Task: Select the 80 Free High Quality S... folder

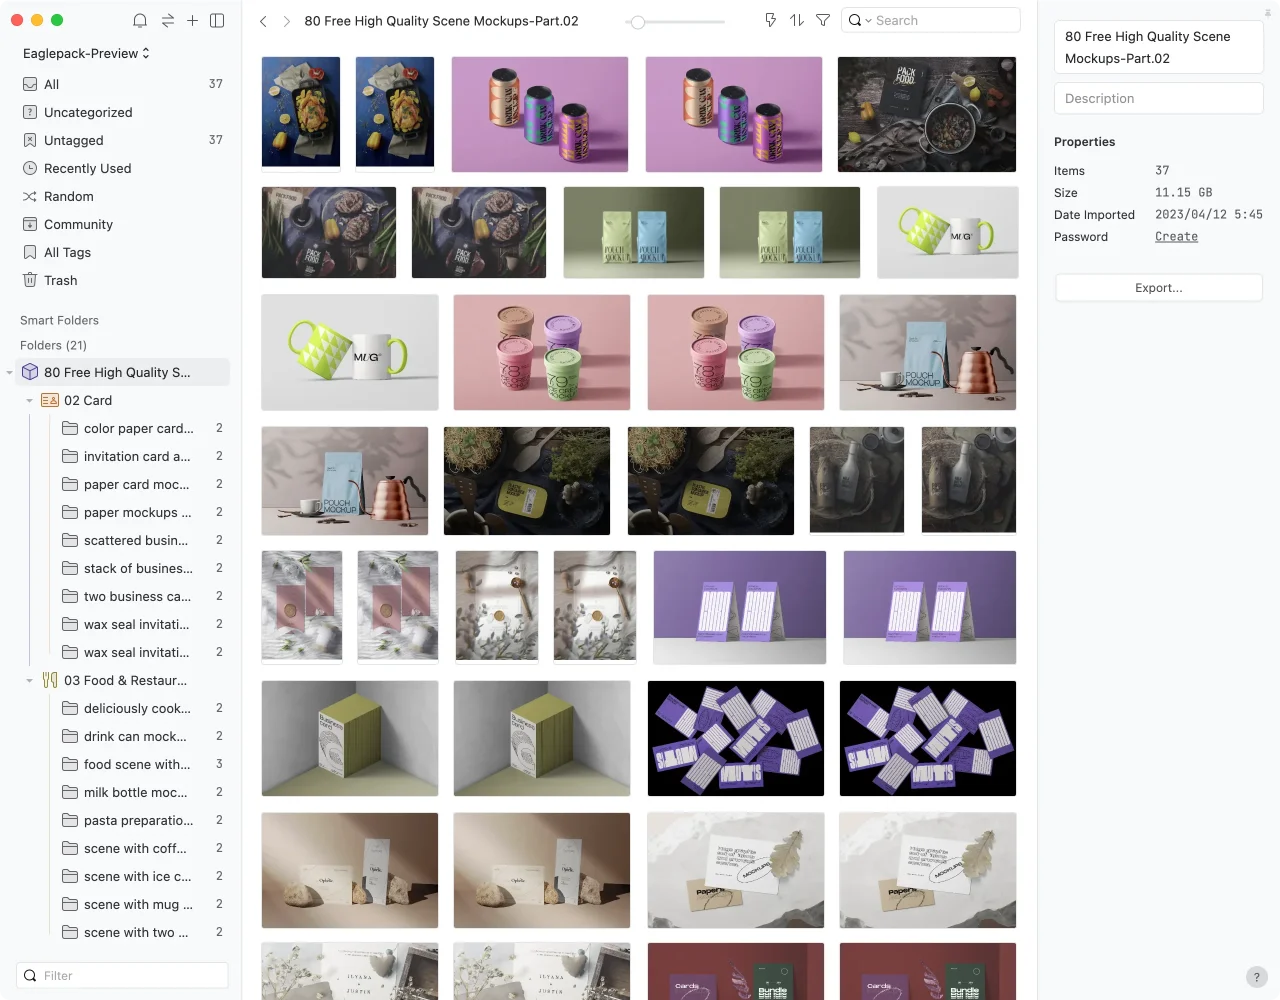Action: (x=122, y=372)
